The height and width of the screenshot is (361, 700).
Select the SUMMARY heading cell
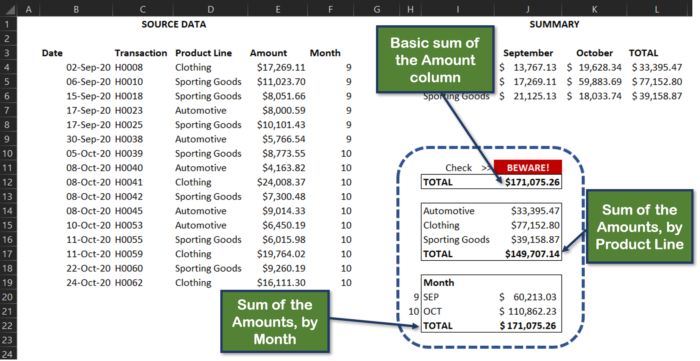554,25
